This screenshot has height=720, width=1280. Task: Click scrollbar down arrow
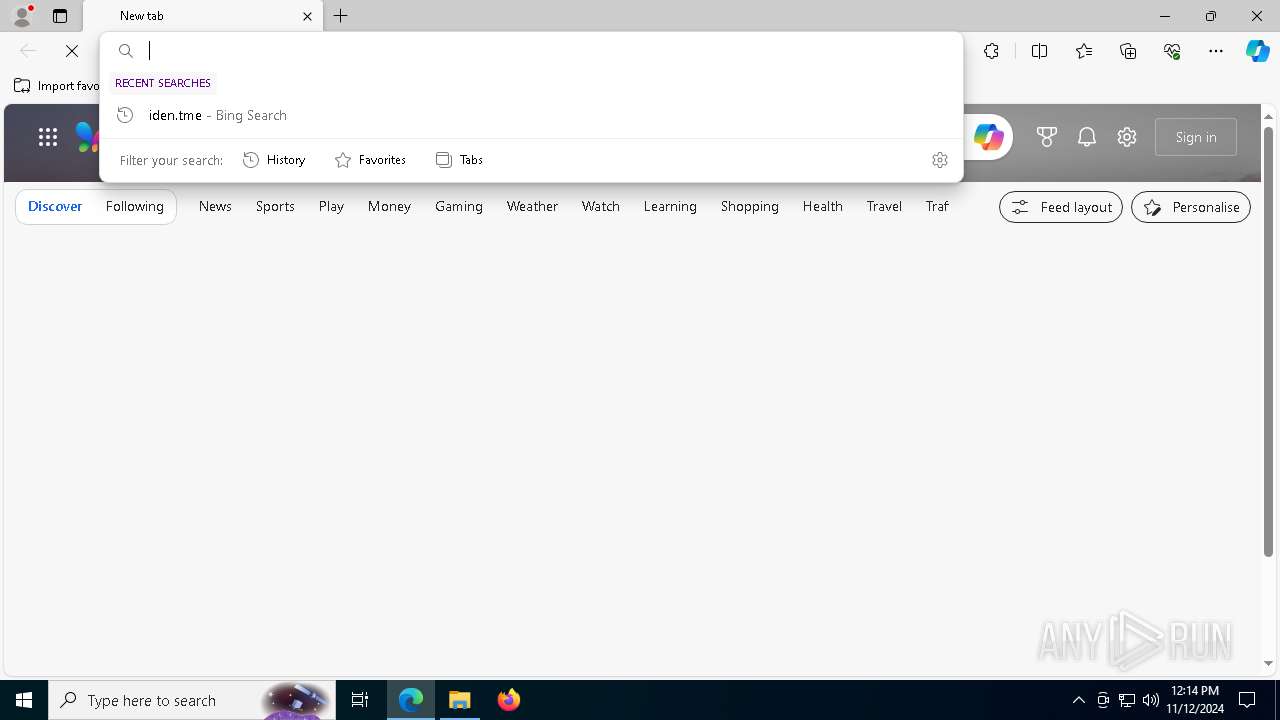click(1268, 664)
